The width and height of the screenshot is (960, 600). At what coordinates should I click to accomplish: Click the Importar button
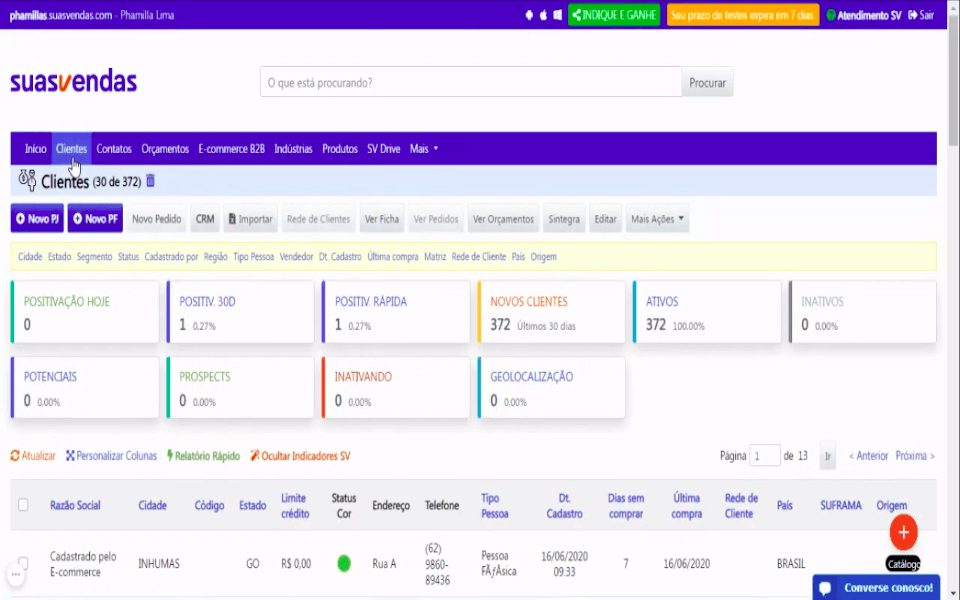pyautogui.click(x=250, y=219)
